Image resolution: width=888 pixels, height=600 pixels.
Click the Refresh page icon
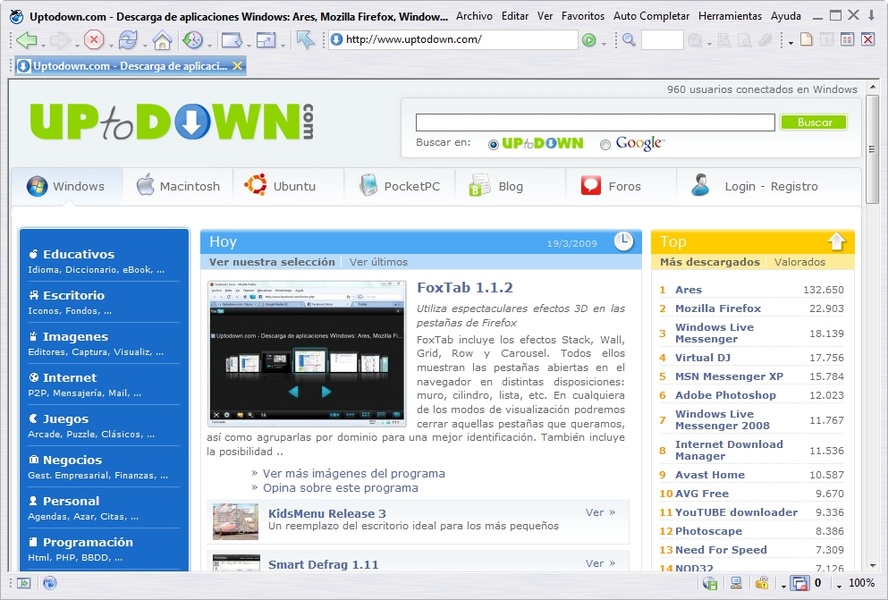(128, 40)
